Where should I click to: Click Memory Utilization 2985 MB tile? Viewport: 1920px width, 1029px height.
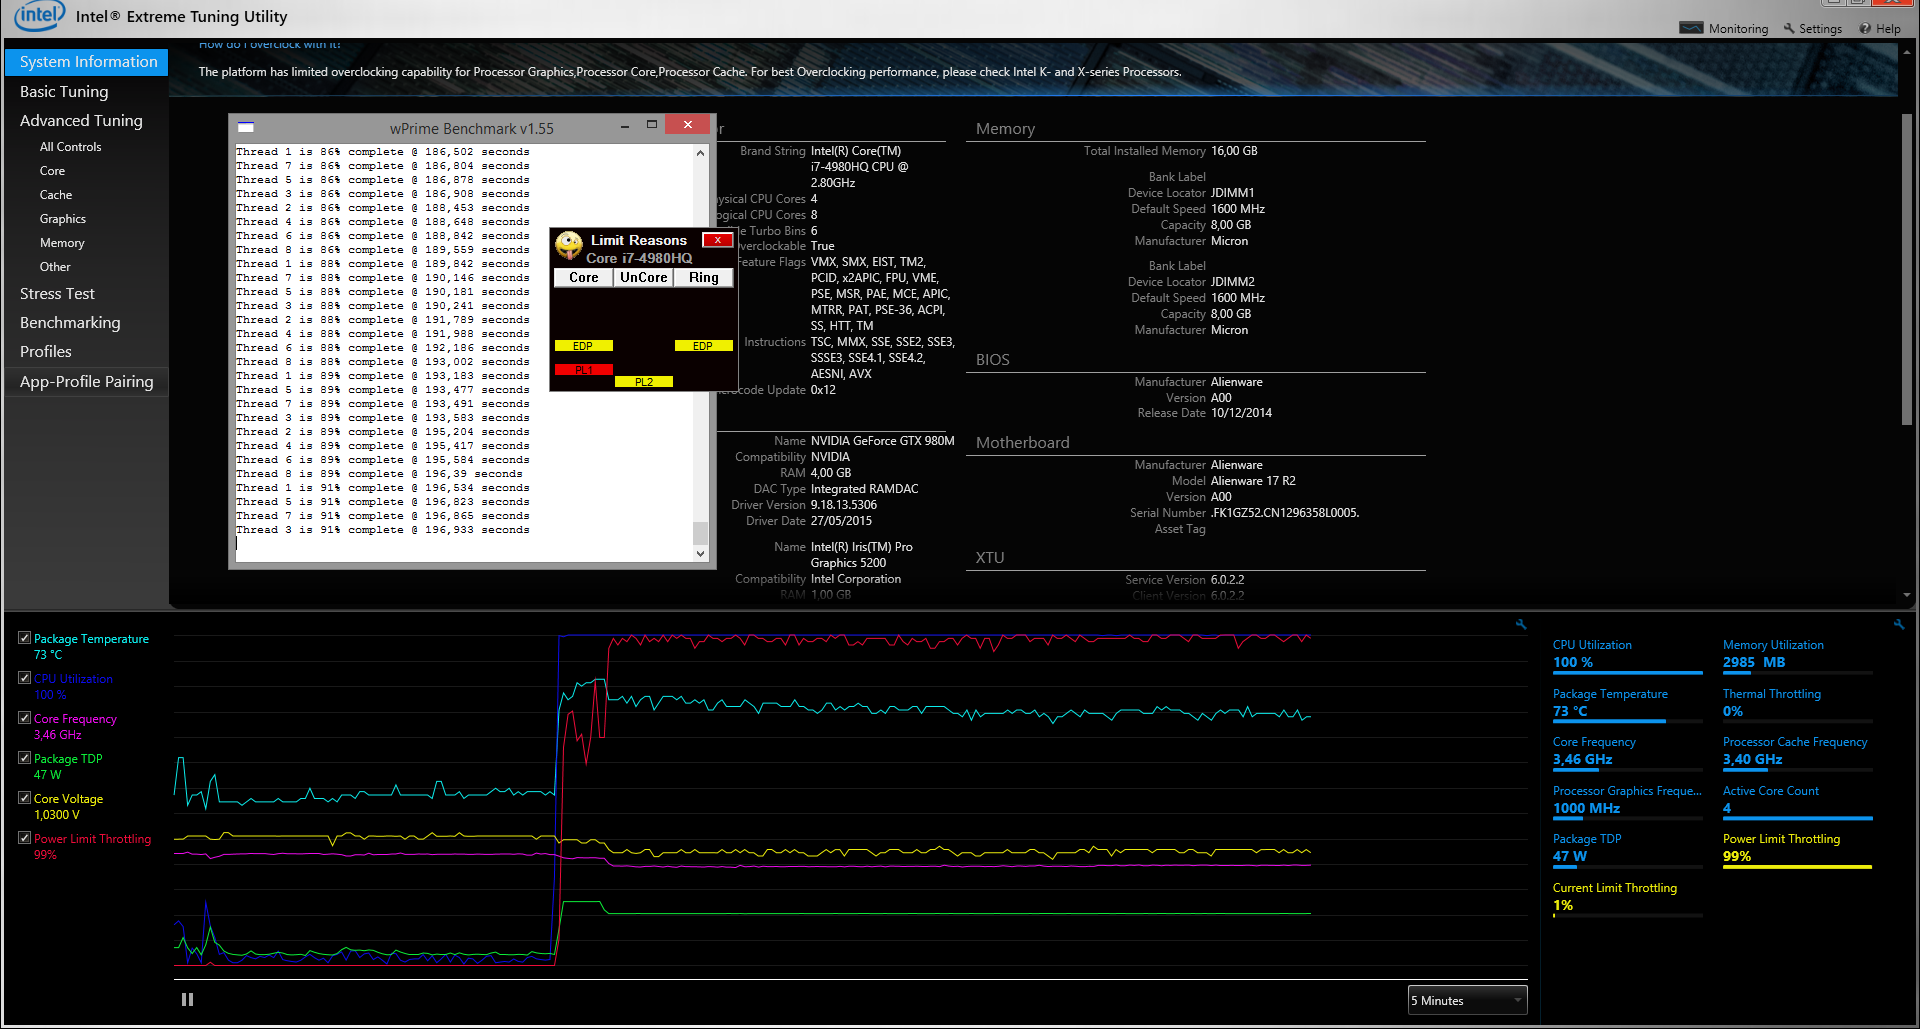1797,655
